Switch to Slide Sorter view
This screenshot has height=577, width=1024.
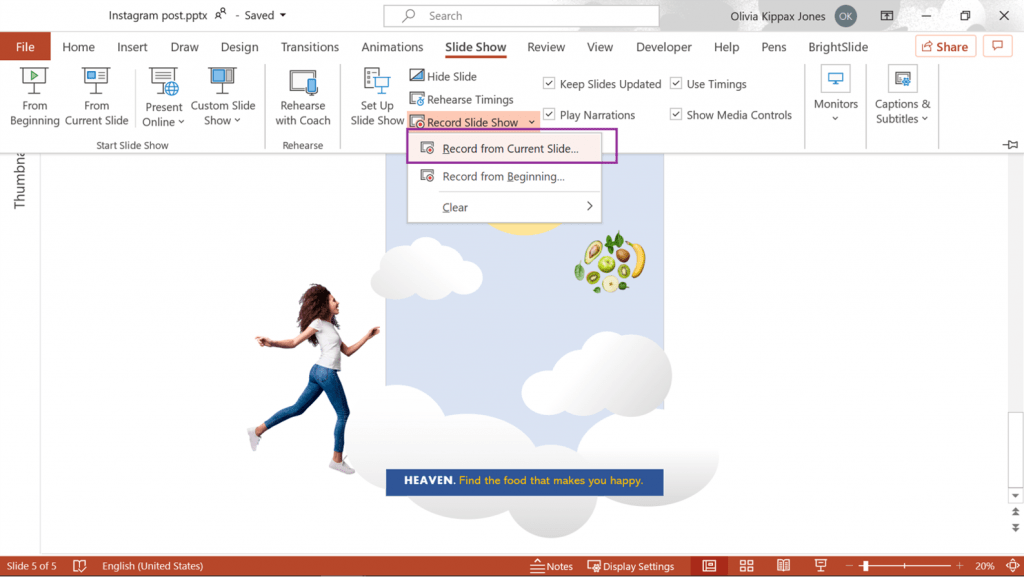coord(746,566)
